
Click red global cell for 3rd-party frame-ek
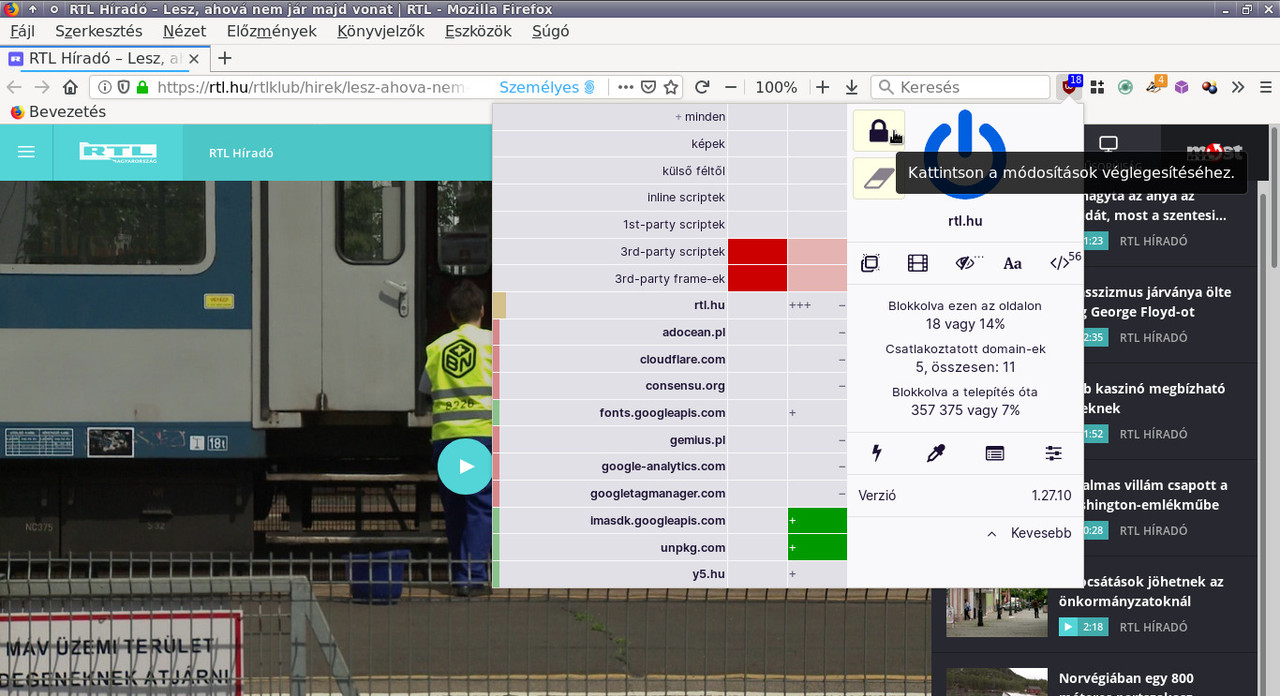[757, 278]
